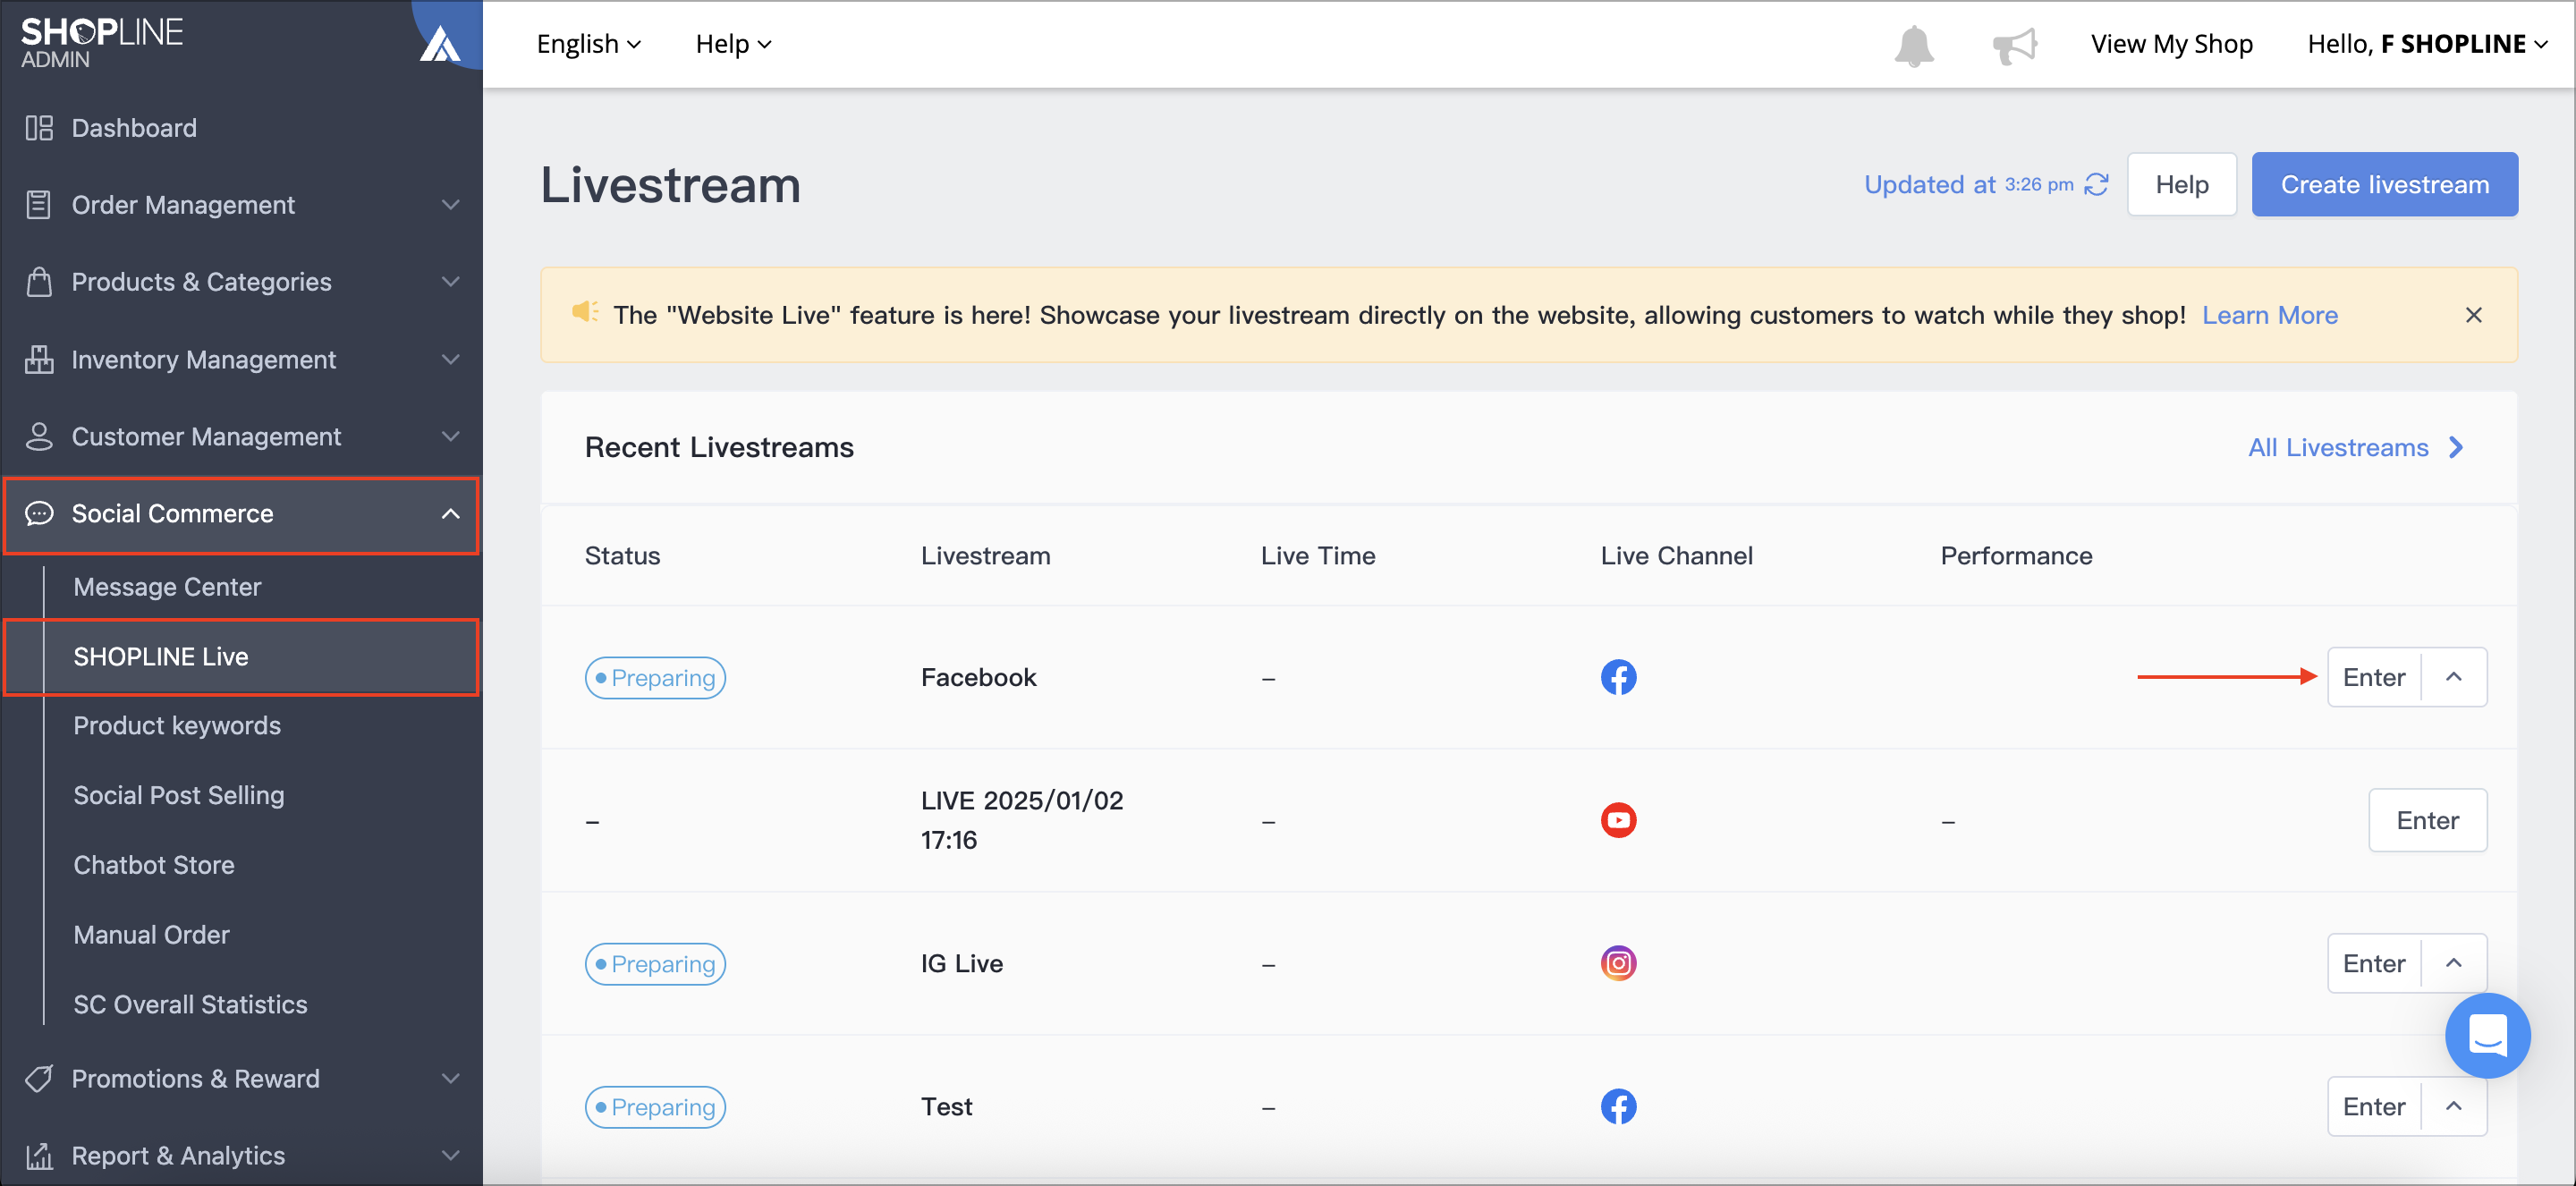Screen dimensions: 2576x1186
Task: Click the SHOPLINE Admin logo
Action: click(x=102, y=43)
